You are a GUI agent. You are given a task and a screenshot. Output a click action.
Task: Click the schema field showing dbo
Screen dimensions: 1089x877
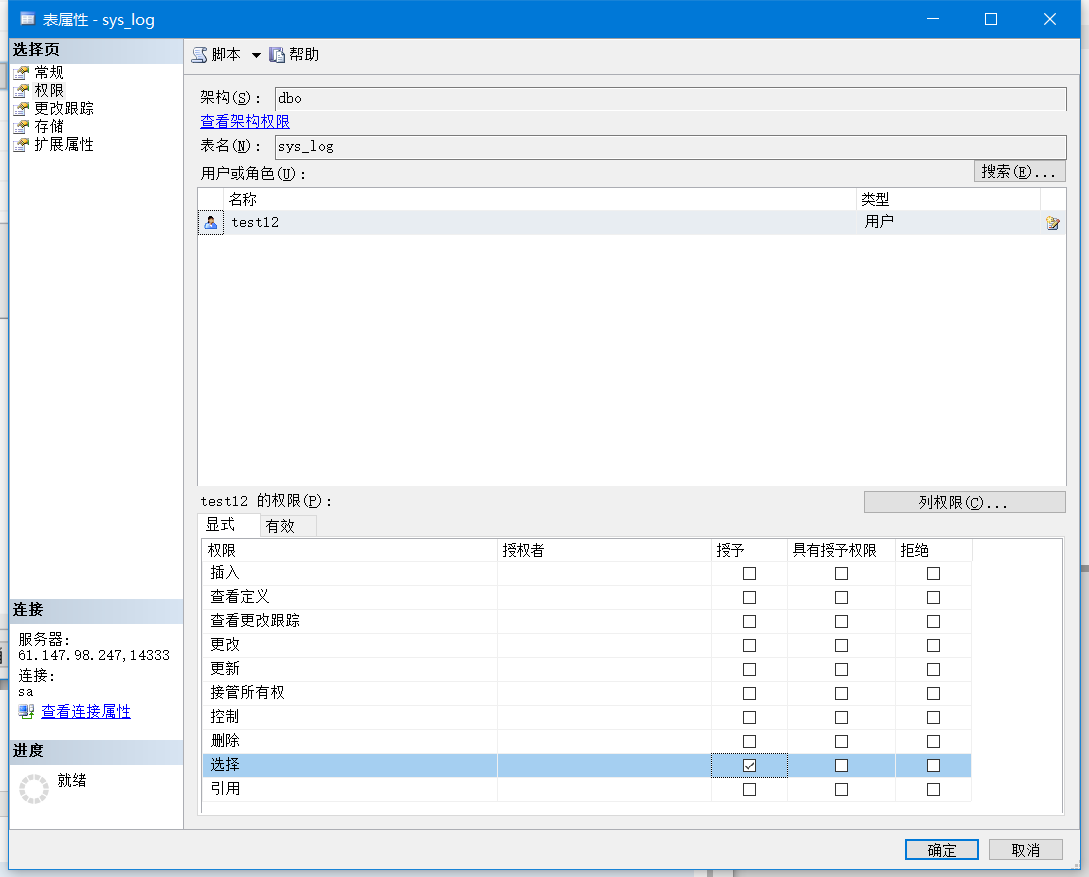(x=670, y=99)
